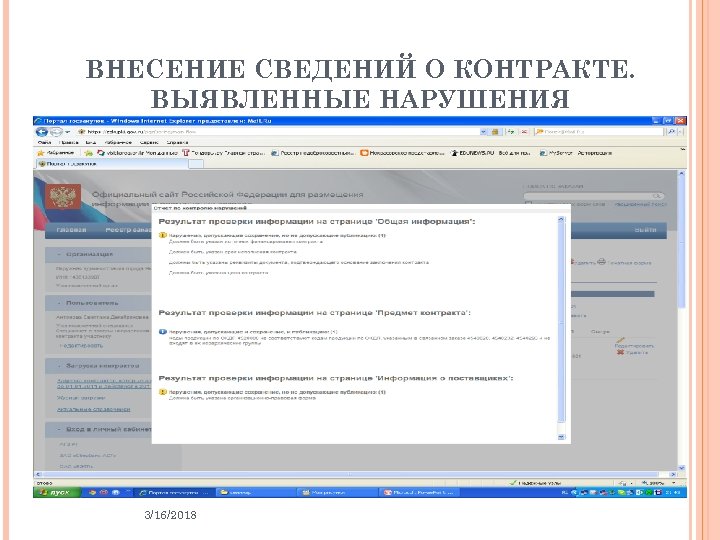720x540 pixels.
Task: Open the Вид menu
Action: 90,142
